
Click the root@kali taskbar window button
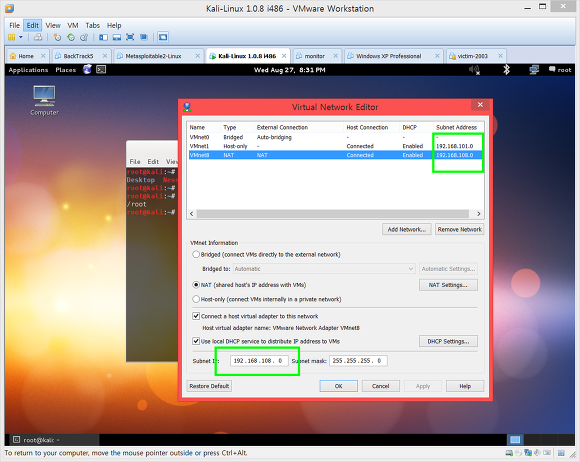[x=54, y=440]
